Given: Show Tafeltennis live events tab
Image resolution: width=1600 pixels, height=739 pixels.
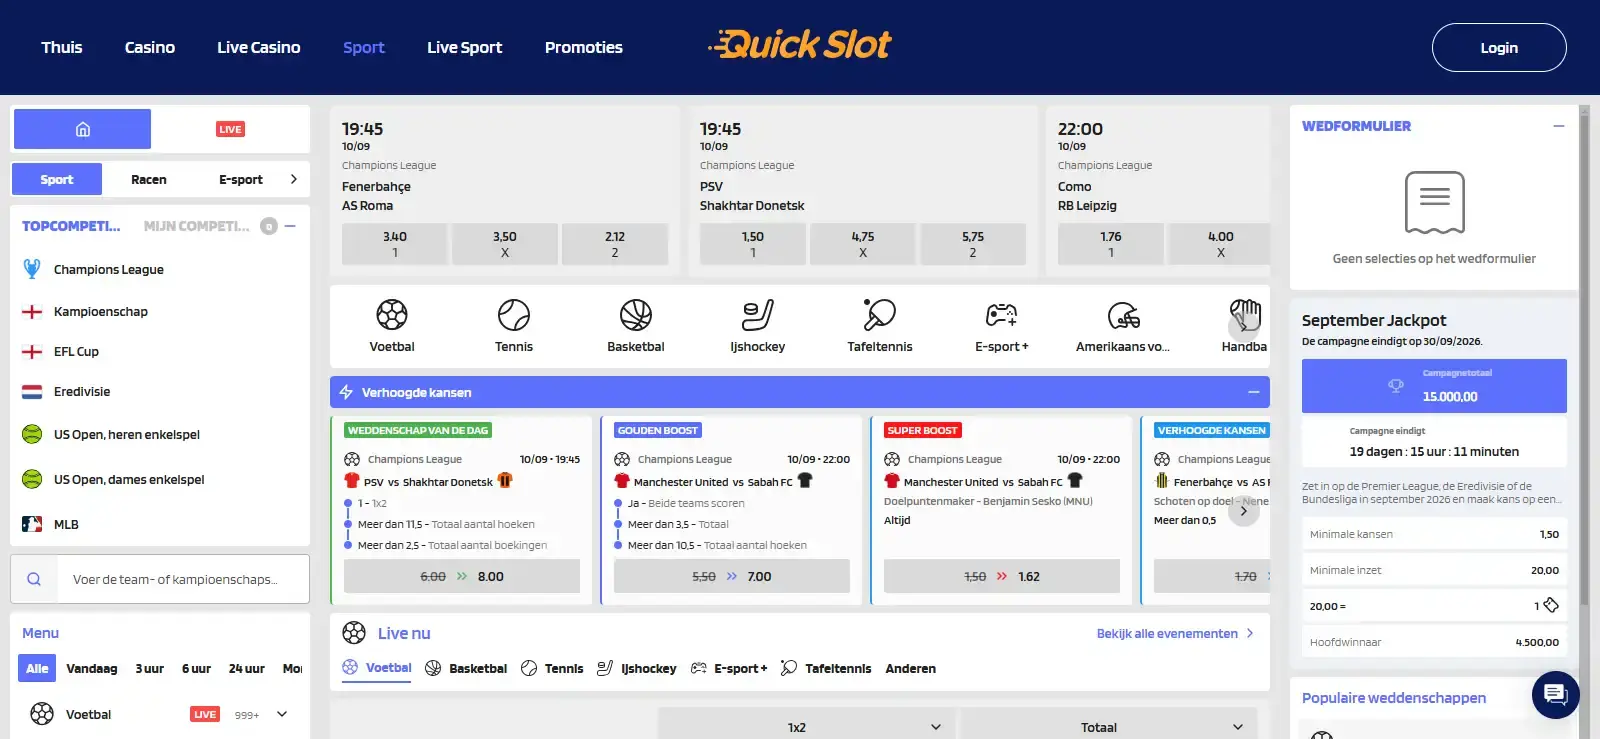Looking at the screenshot, I should coord(826,668).
